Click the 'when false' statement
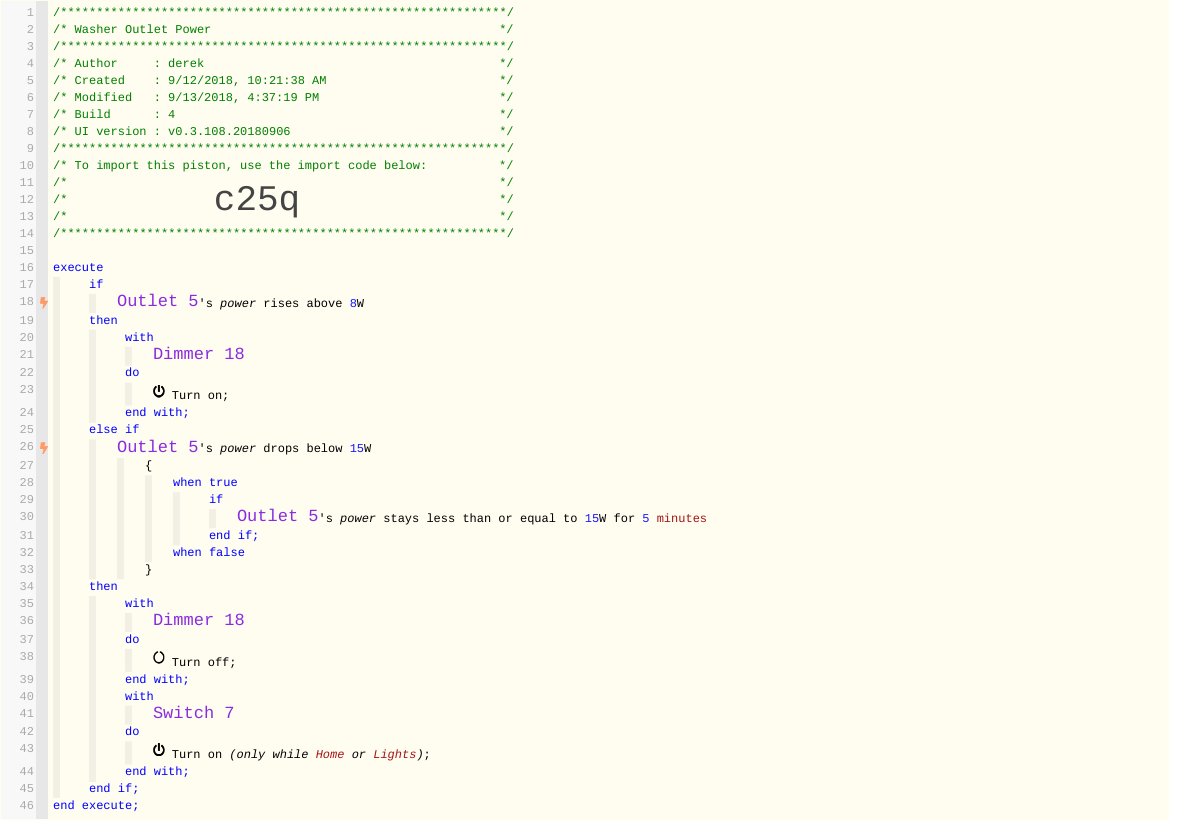Screen dimensions: 1178x824 [x=209, y=553]
